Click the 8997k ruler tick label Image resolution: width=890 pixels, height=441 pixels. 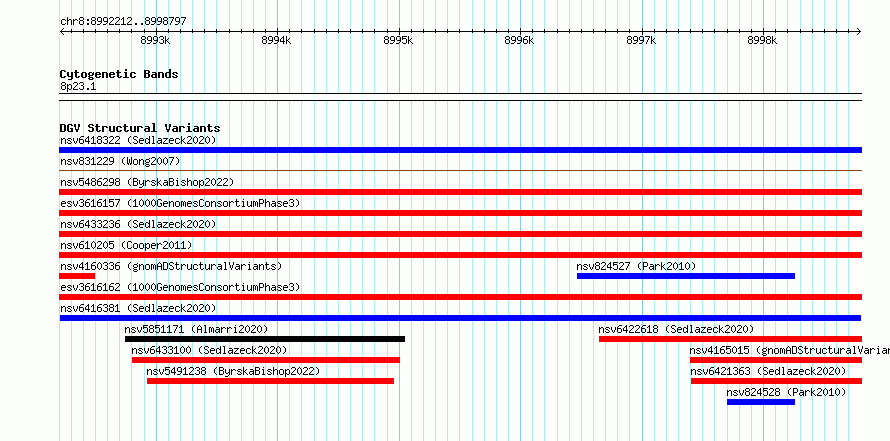641,40
